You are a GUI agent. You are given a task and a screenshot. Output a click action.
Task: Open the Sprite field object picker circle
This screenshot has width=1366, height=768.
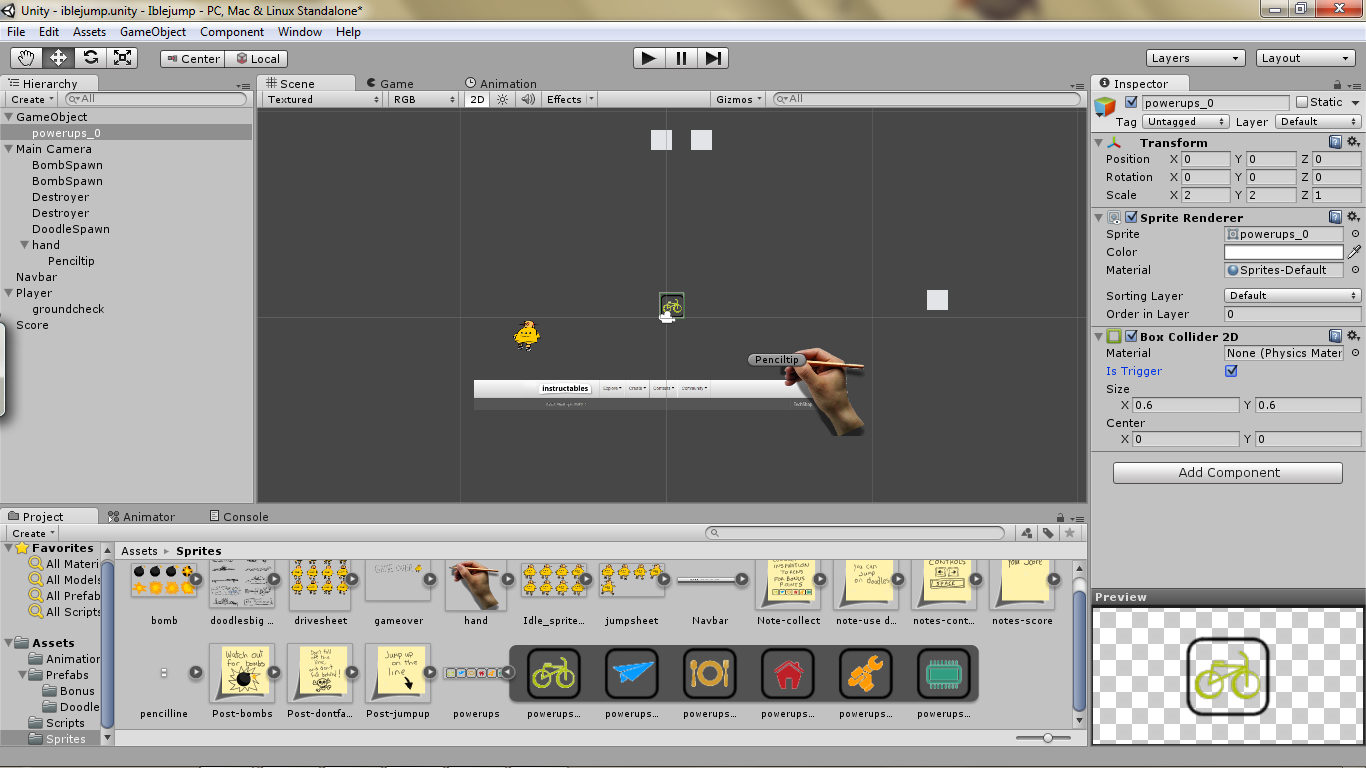[x=1355, y=234]
